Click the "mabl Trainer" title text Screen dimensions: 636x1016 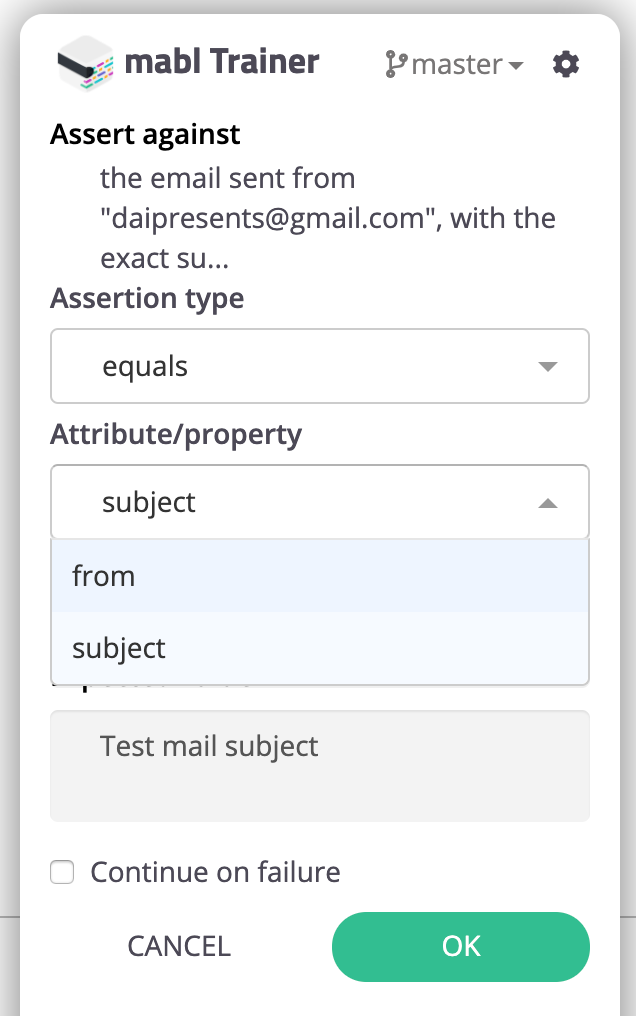(221, 63)
